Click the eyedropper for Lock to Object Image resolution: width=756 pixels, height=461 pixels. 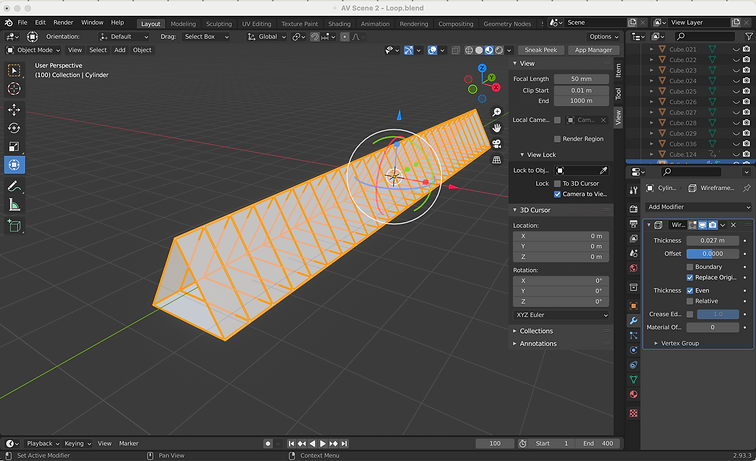point(603,171)
